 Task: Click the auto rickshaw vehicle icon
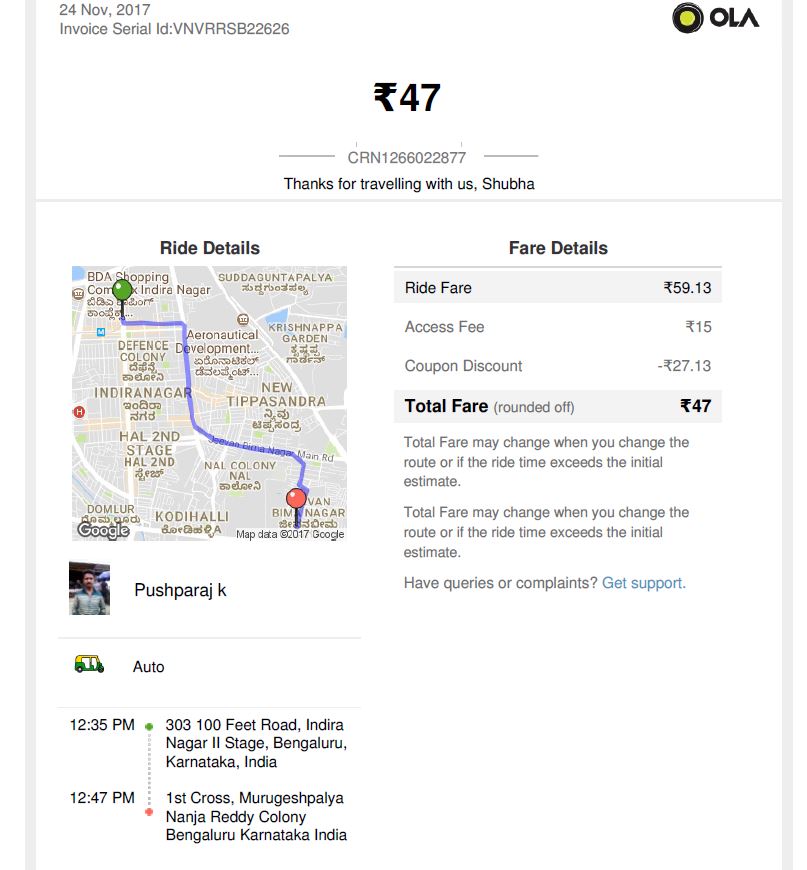tap(89, 664)
